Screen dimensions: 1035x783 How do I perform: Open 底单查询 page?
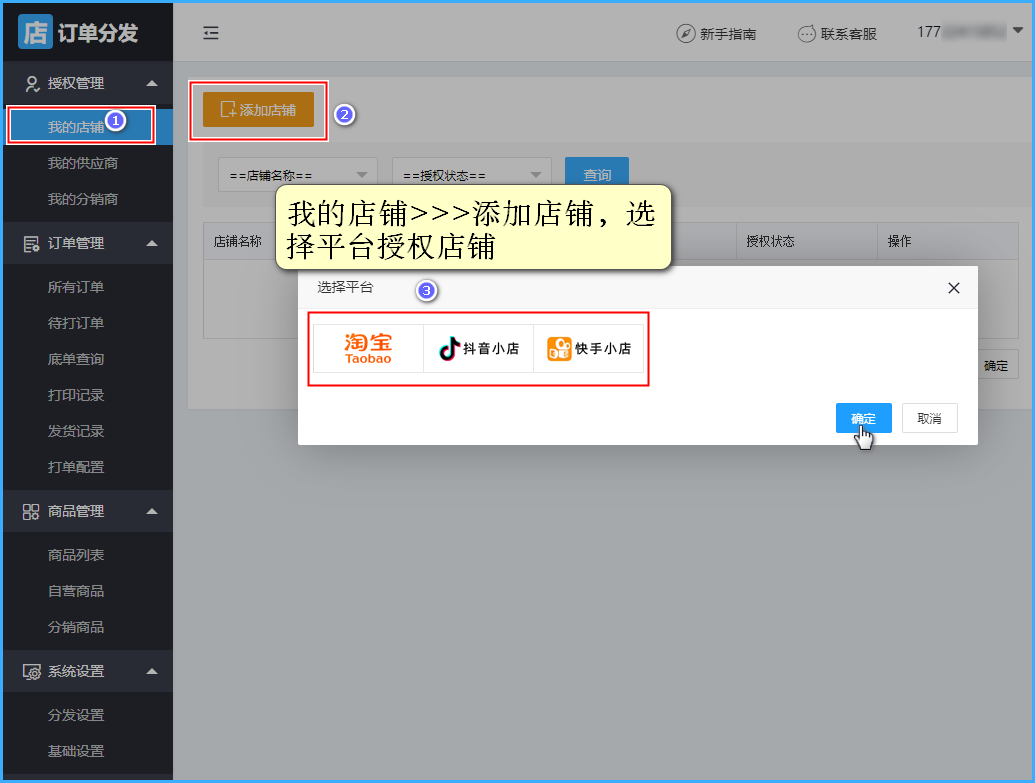point(76,359)
